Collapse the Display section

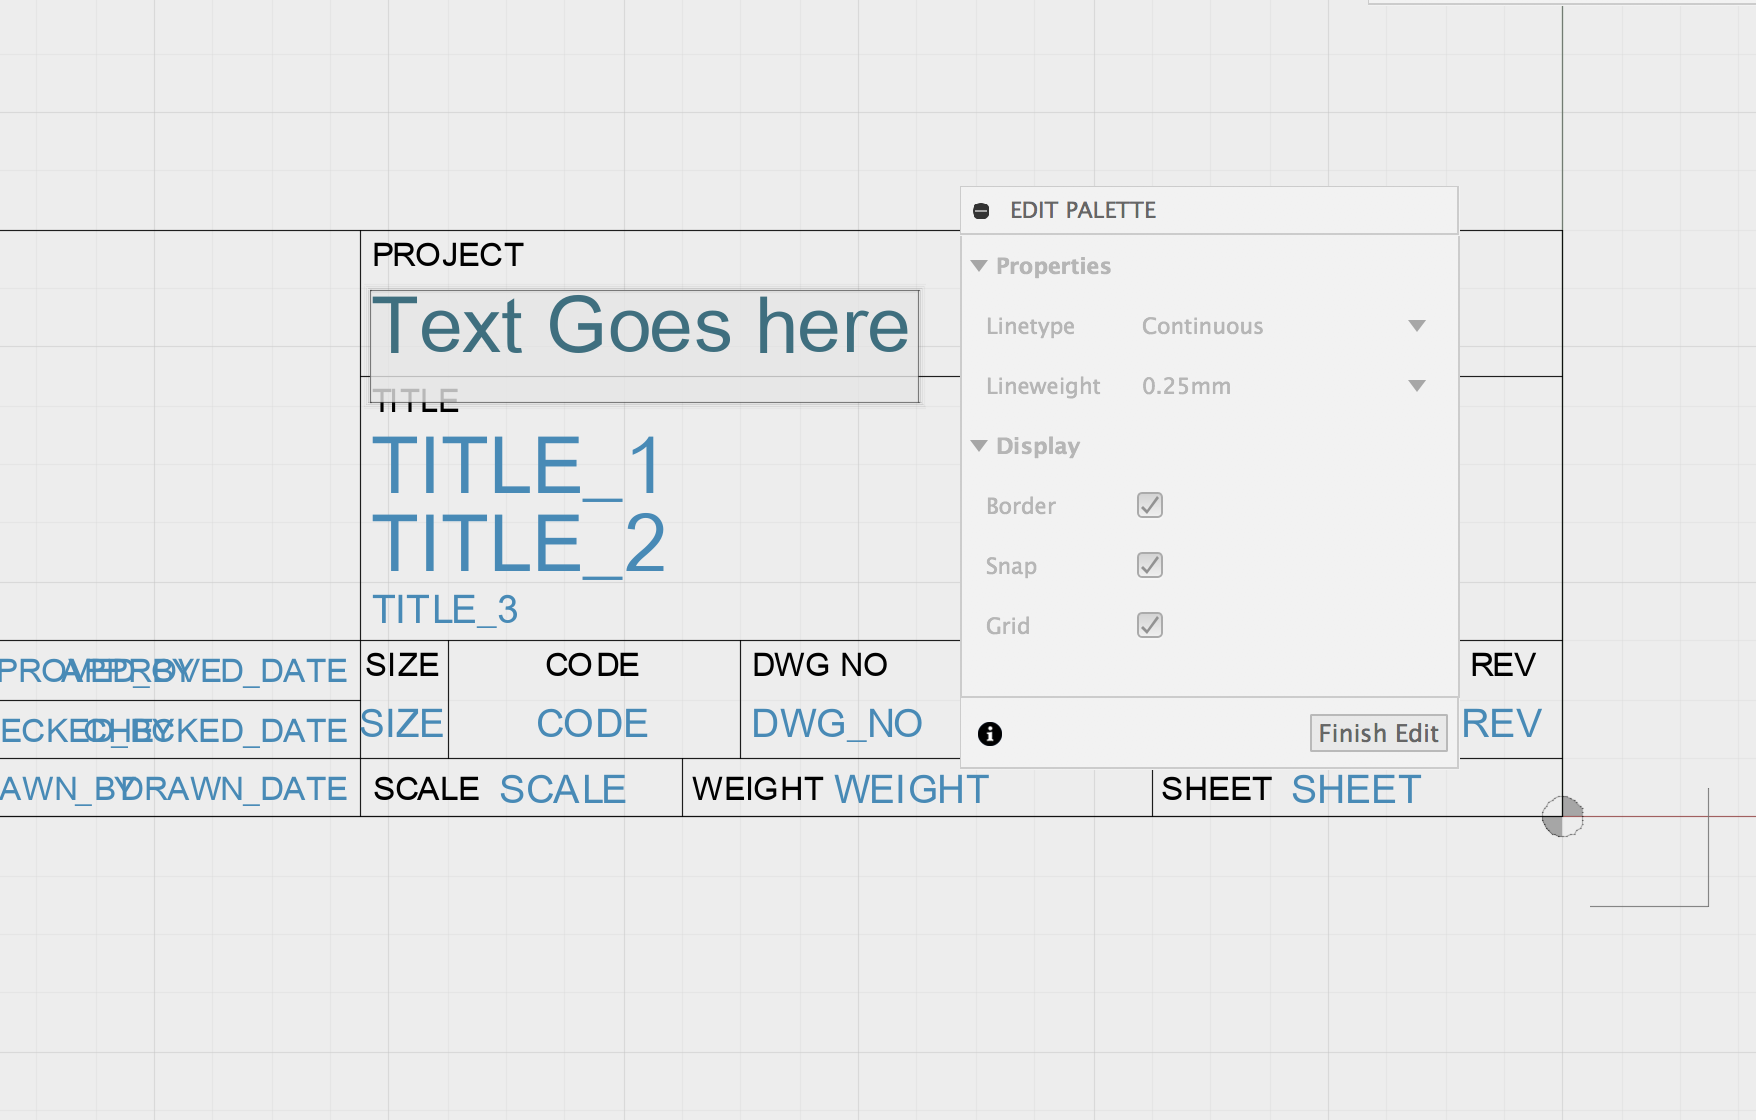[979, 446]
